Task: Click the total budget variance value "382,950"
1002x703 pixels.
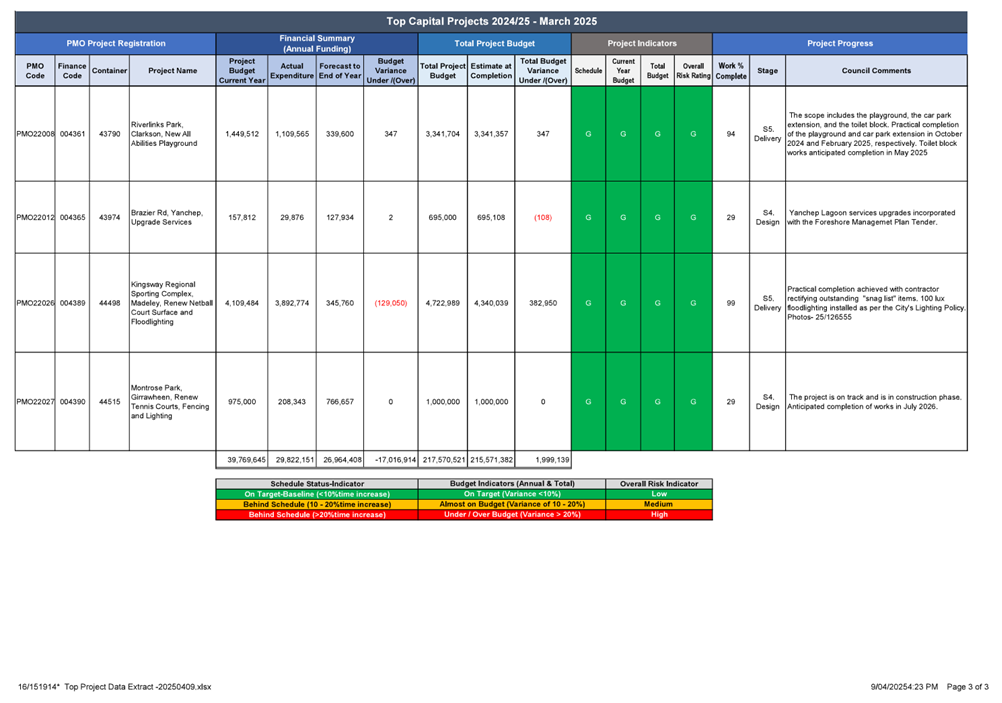Action: [x=543, y=303]
